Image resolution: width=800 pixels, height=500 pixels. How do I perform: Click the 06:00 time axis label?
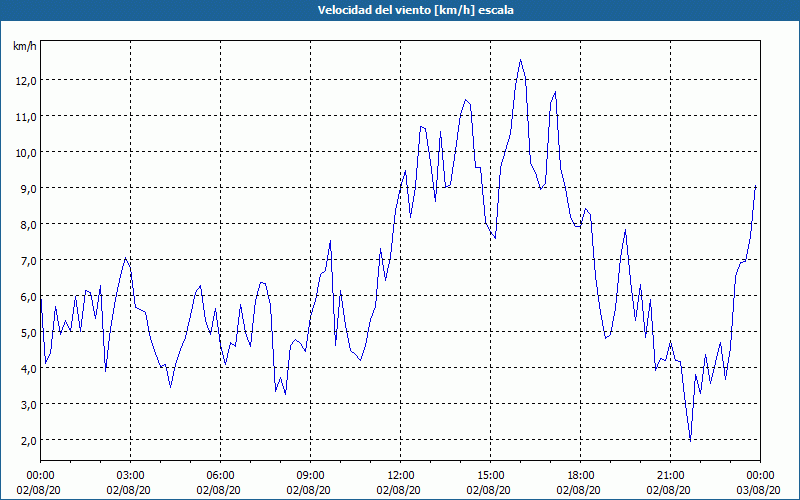[220, 476]
